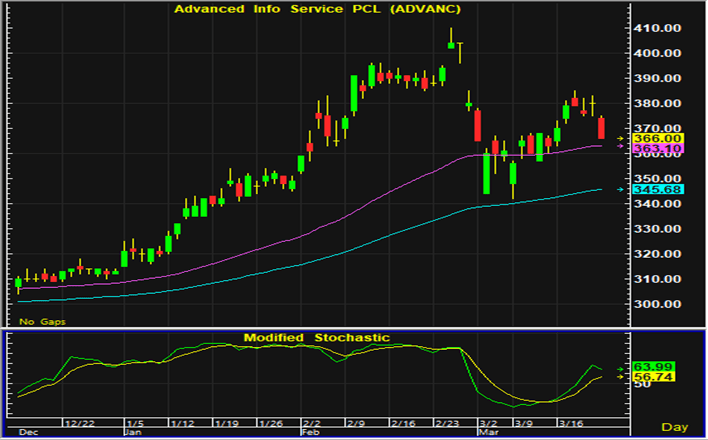Click the highest green candlestick near 410
The width and height of the screenshot is (708, 440).
(x=451, y=43)
